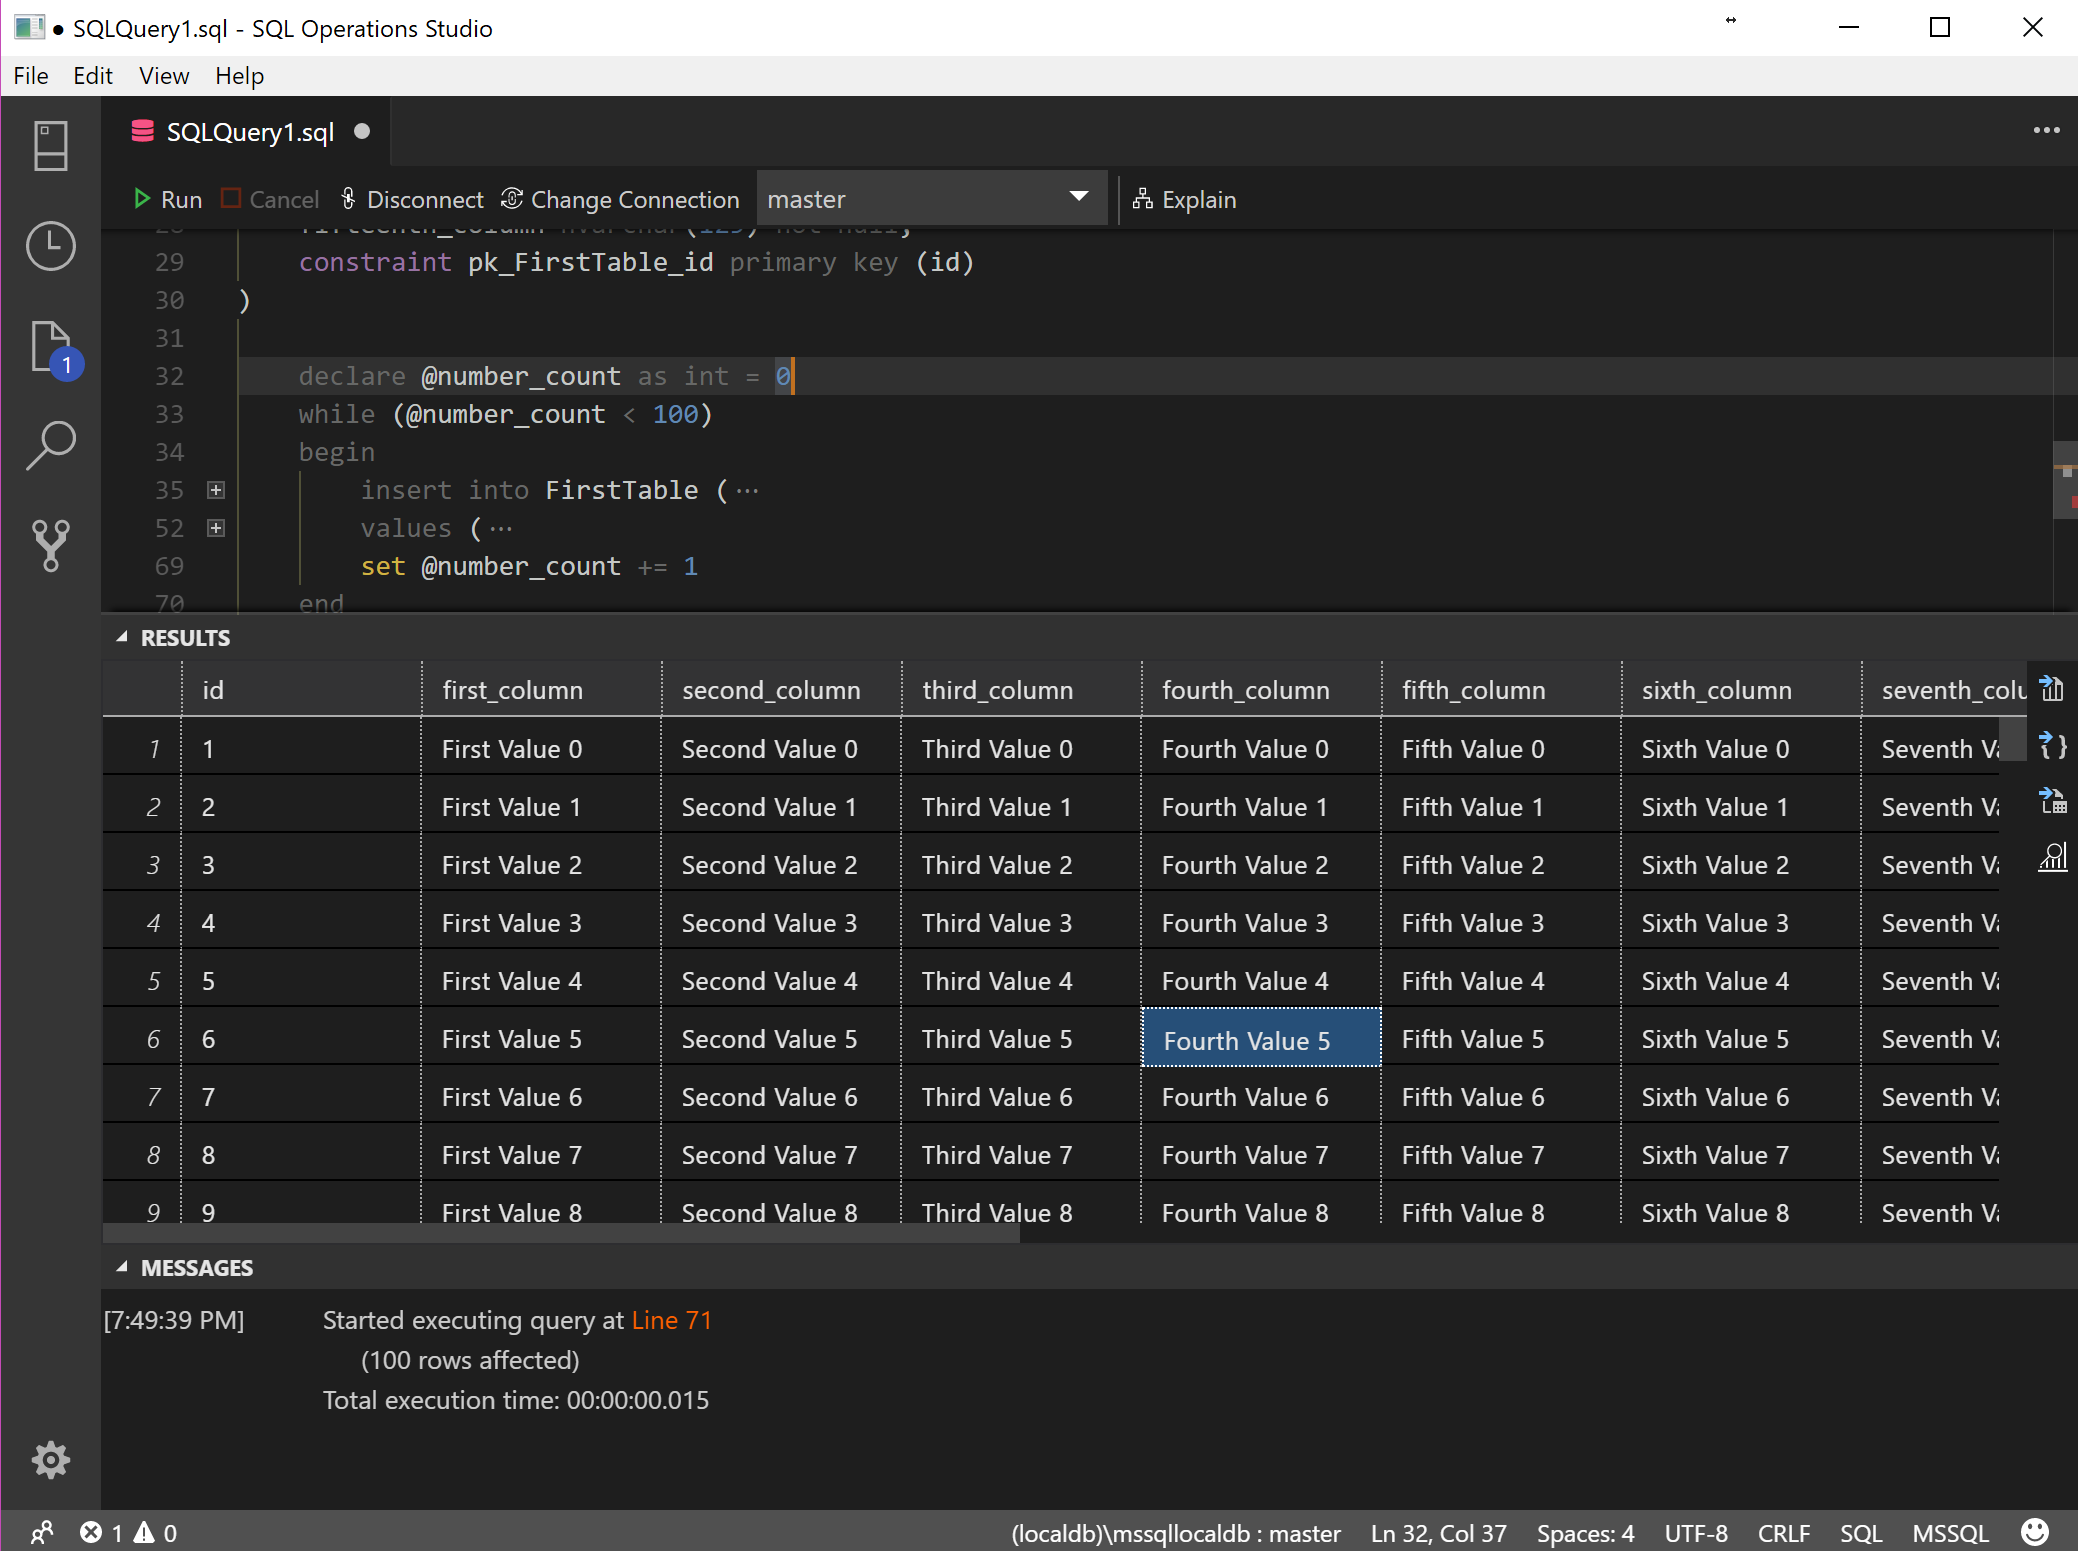Select the cell Fourth Value 5
This screenshot has height=1551, width=2078.
point(1261,1039)
